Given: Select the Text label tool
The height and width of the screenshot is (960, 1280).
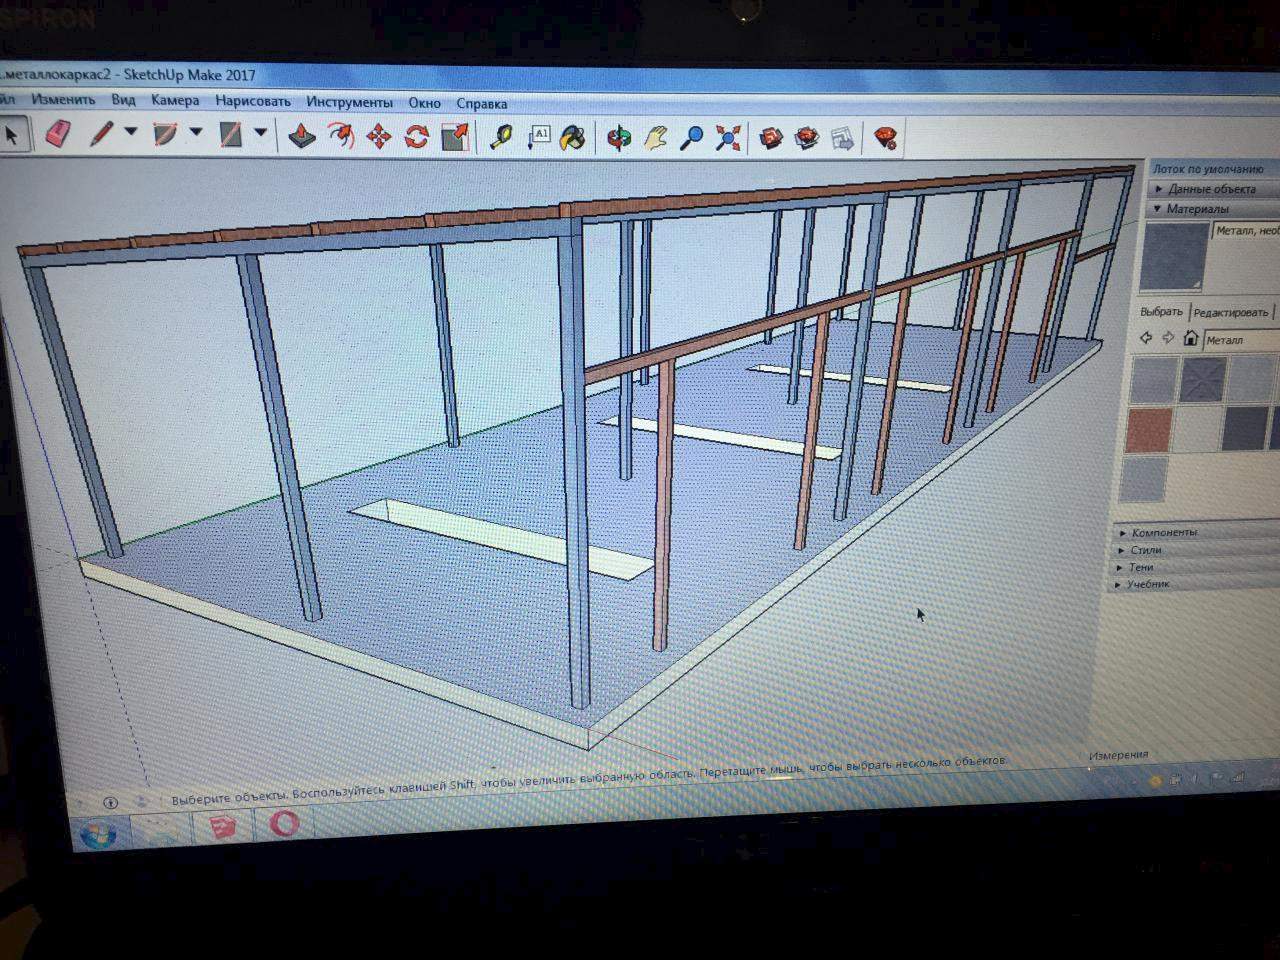Looking at the screenshot, I should pos(538,136).
